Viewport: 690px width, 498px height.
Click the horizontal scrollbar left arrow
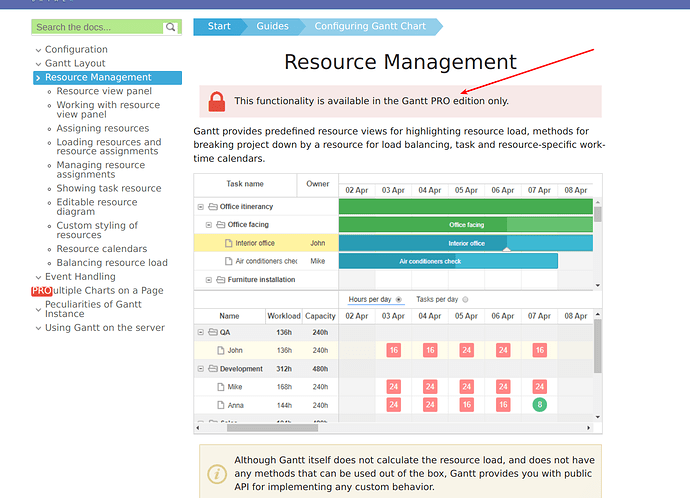pos(198,428)
